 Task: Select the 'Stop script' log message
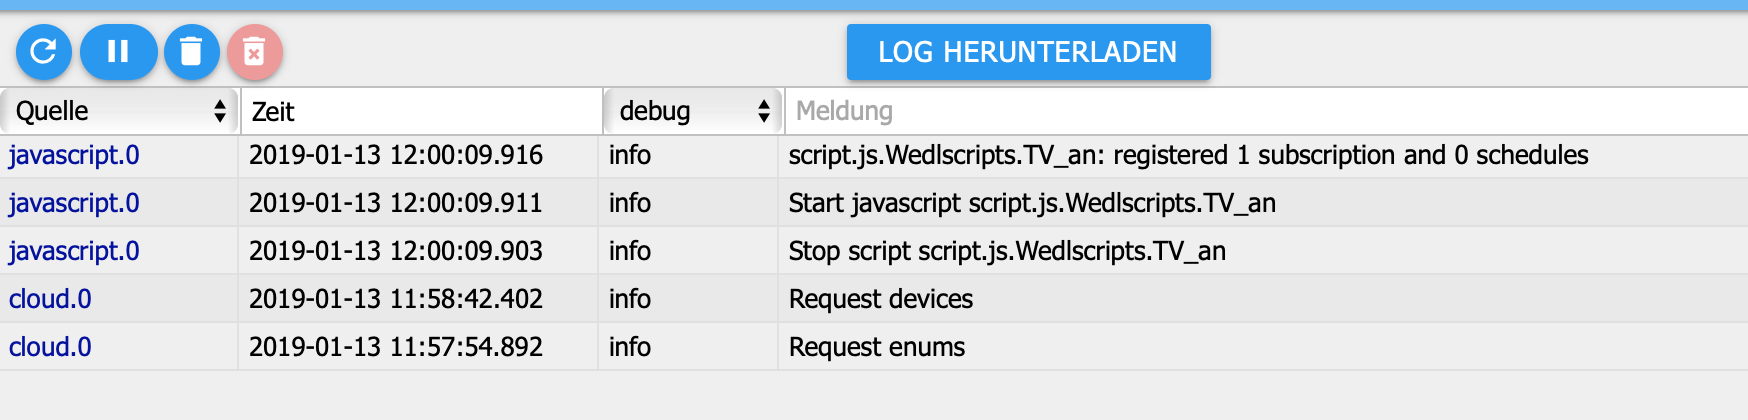click(1007, 251)
